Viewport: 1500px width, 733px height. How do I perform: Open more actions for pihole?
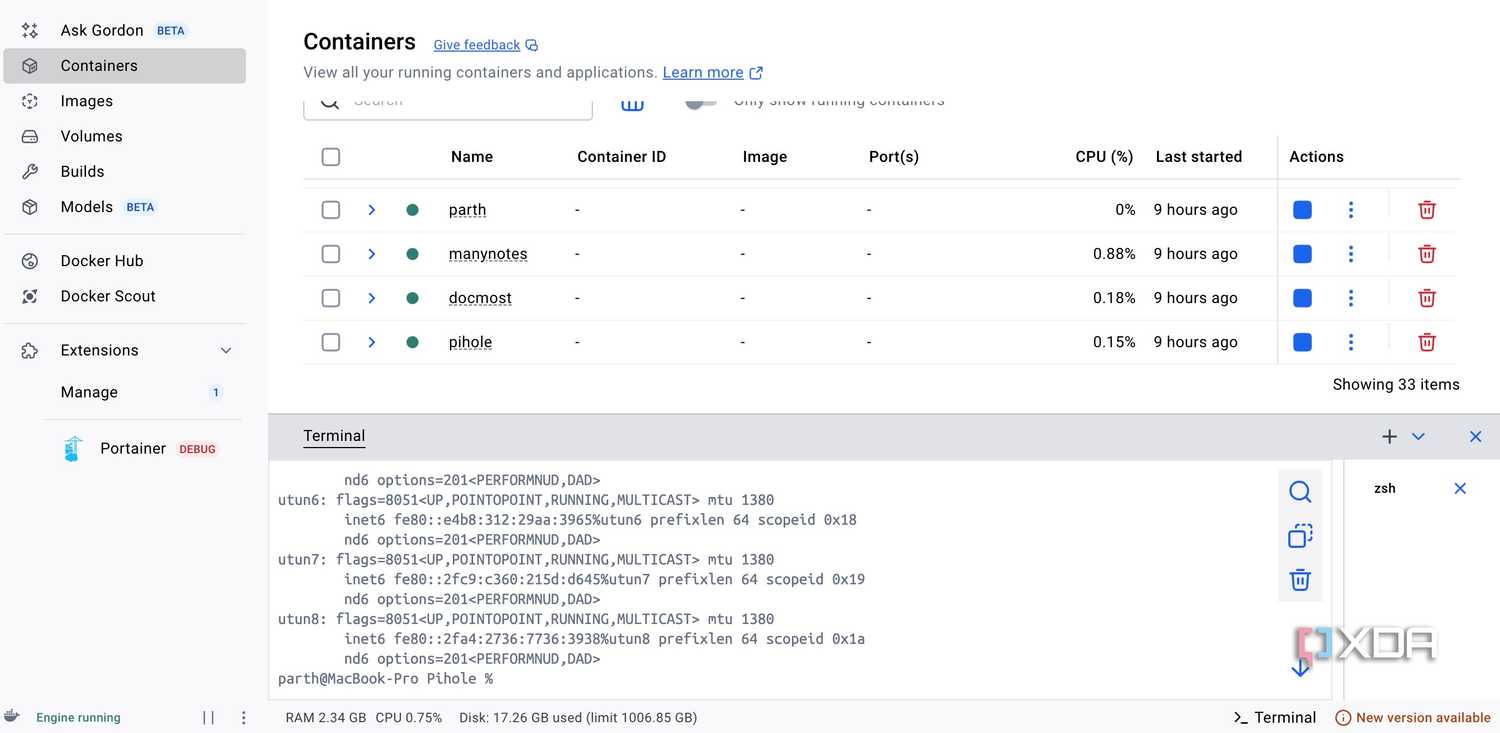[1351, 342]
